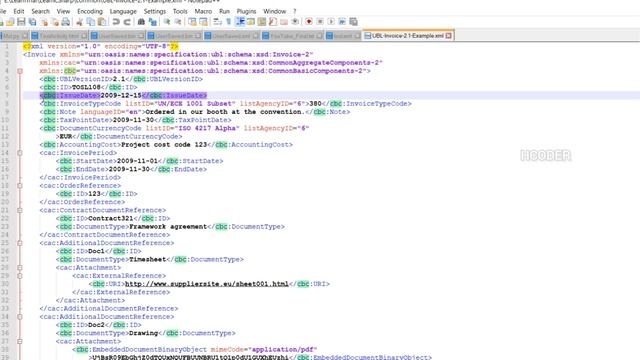Open the Search menu

[40, 11]
